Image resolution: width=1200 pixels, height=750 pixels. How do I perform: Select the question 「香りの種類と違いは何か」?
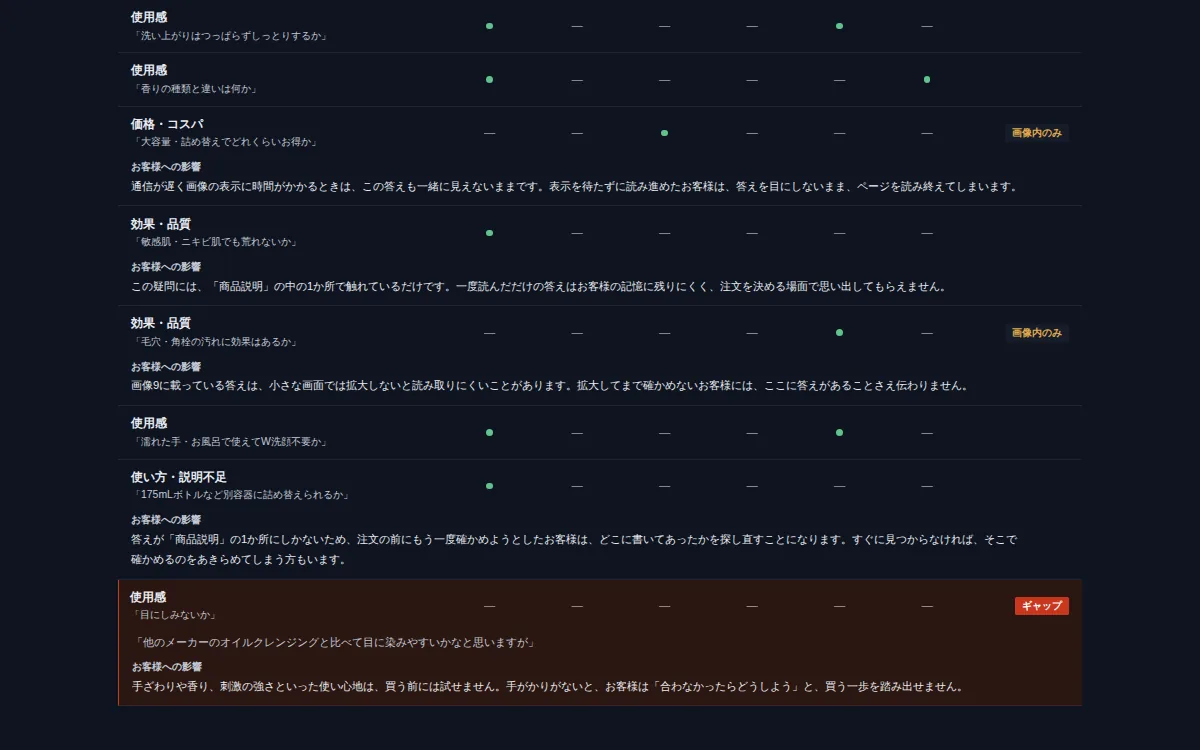195,89
